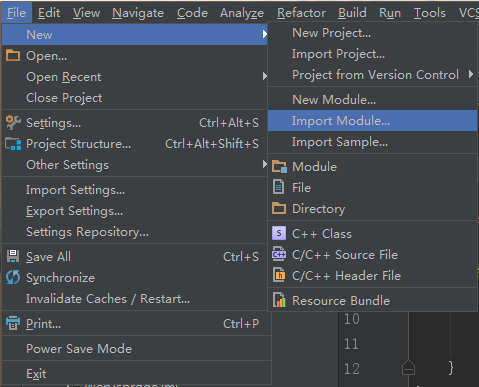Open the Navigate menu
This screenshot has width=479, height=387.
click(138, 13)
